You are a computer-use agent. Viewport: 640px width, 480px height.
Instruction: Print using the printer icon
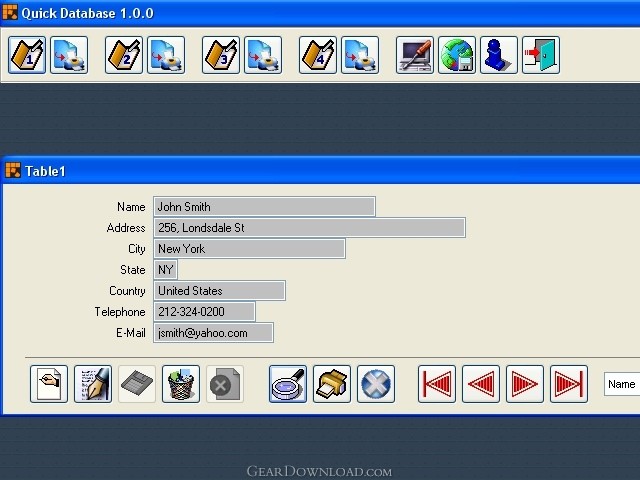click(x=332, y=384)
